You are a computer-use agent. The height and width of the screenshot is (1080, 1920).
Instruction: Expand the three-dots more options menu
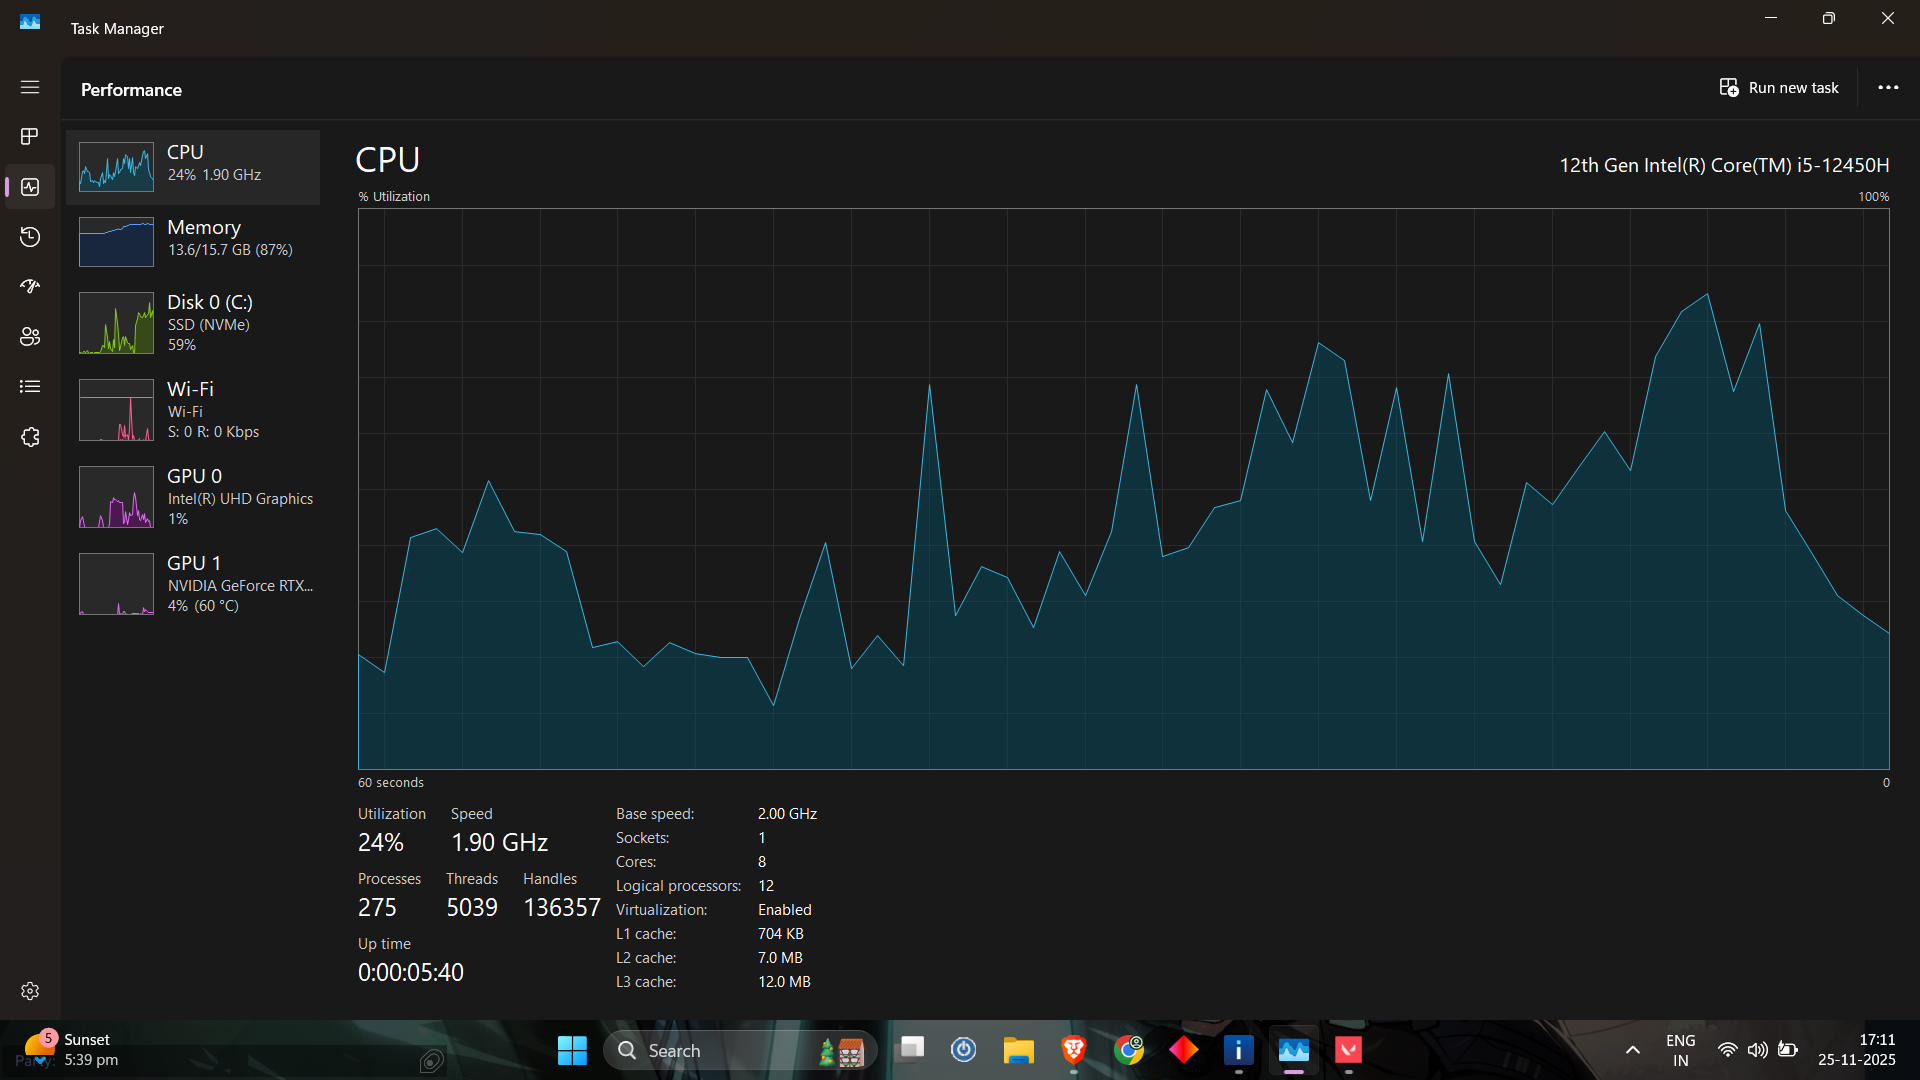pos(1888,88)
